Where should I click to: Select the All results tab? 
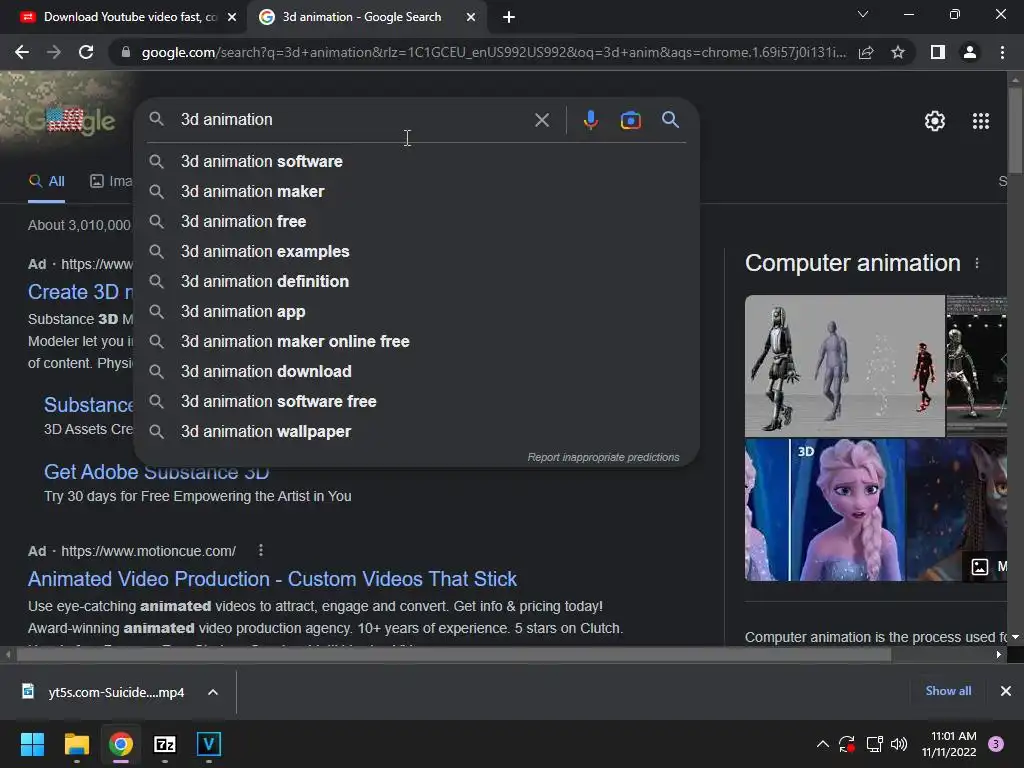click(46, 182)
